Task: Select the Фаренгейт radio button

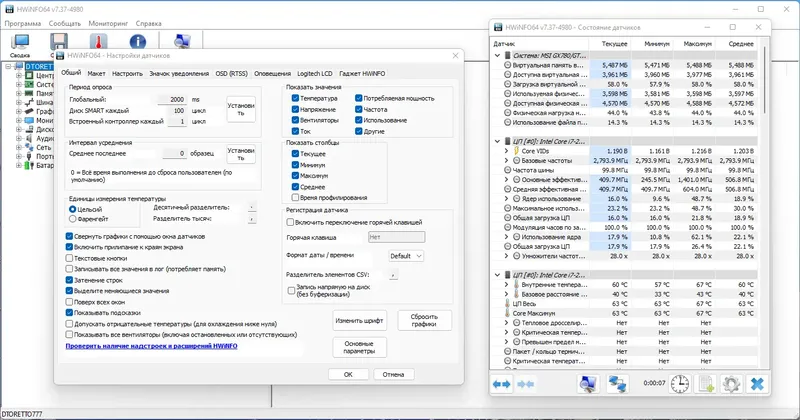Action: pyautogui.click(x=72, y=219)
